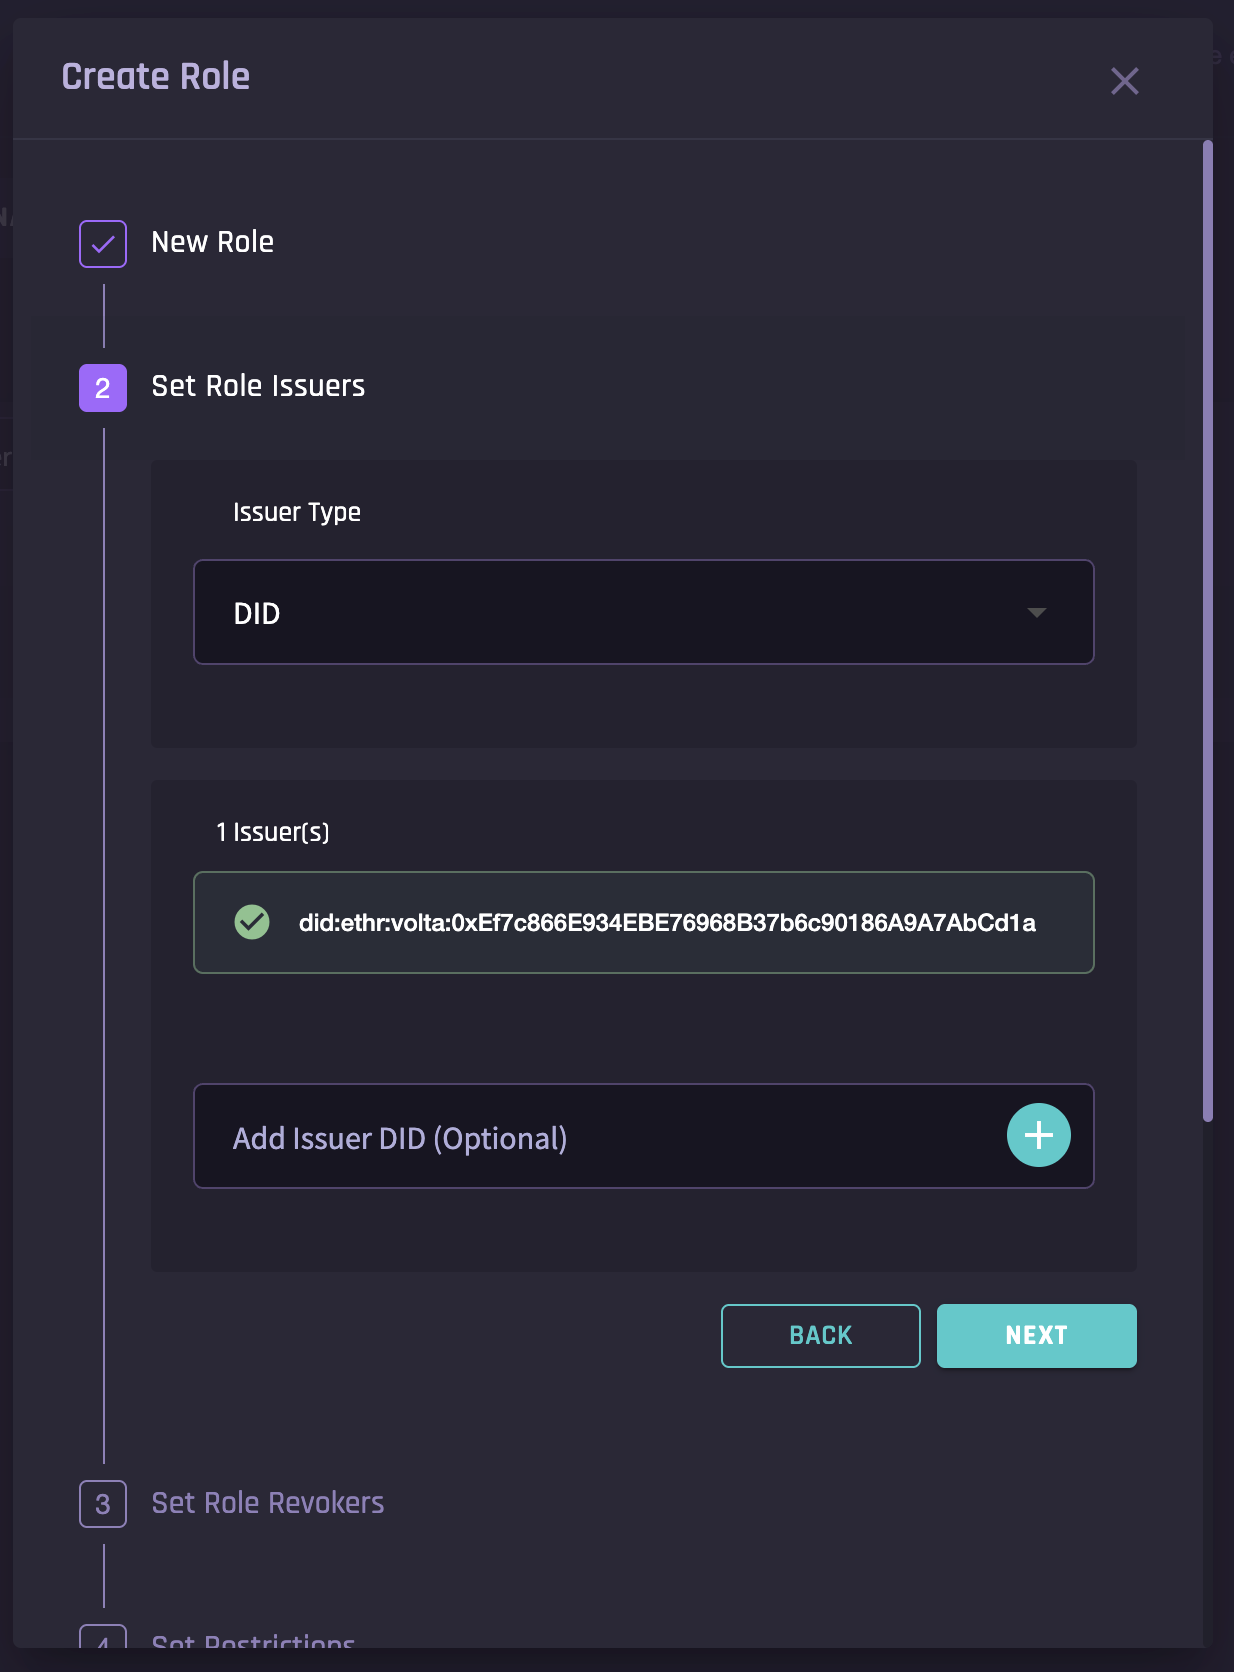This screenshot has width=1234, height=1672.
Task: Click the green verified checkmark on issuer
Action: click(x=252, y=922)
